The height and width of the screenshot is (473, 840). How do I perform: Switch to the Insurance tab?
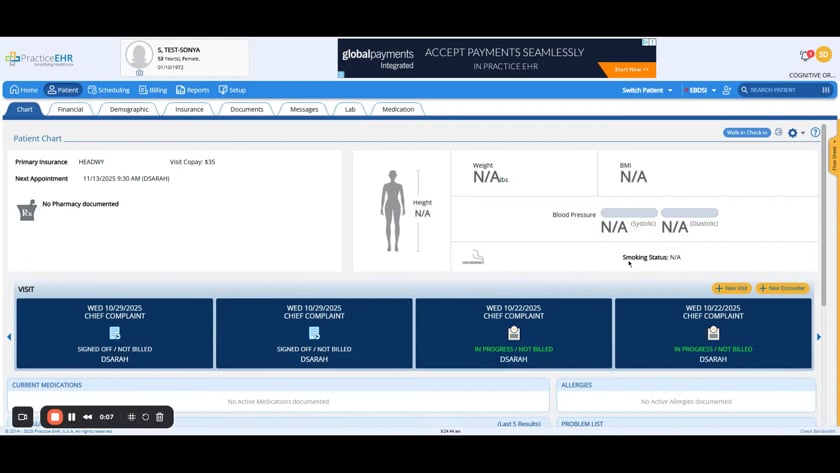tap(189, 109)
